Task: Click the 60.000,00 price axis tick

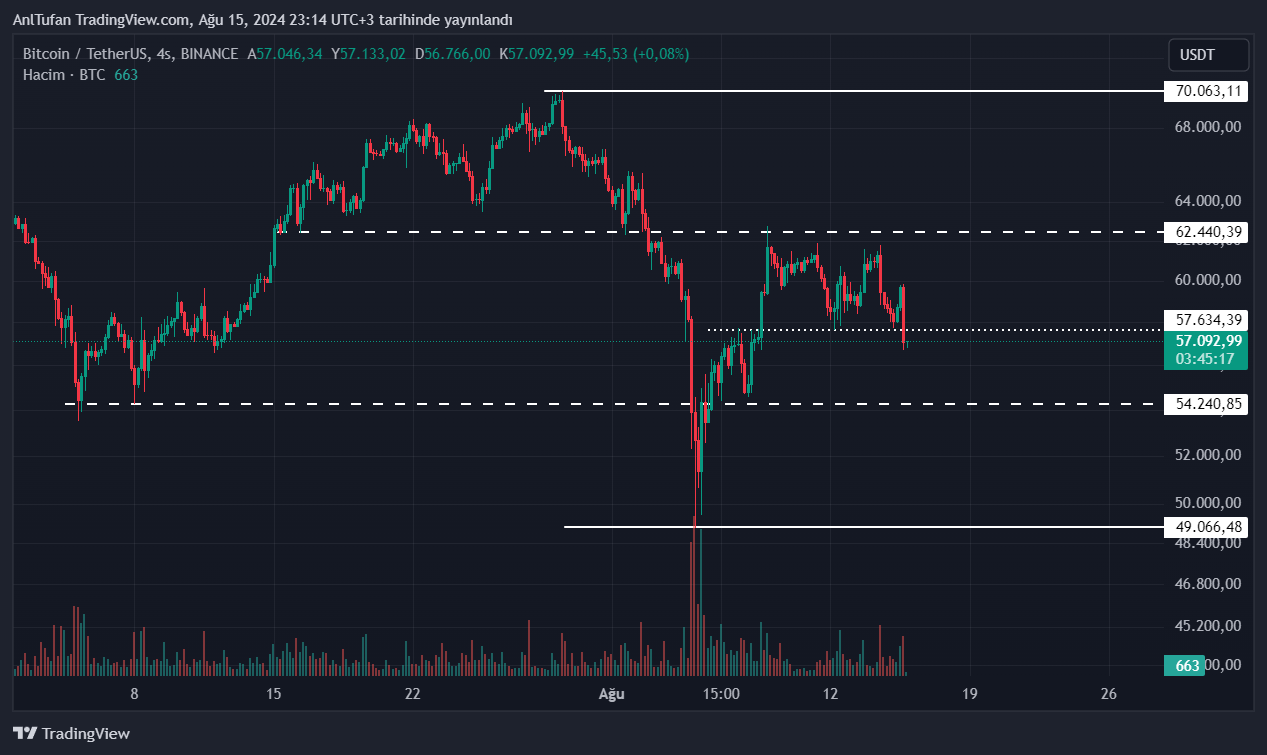Action: [1208, 280]
